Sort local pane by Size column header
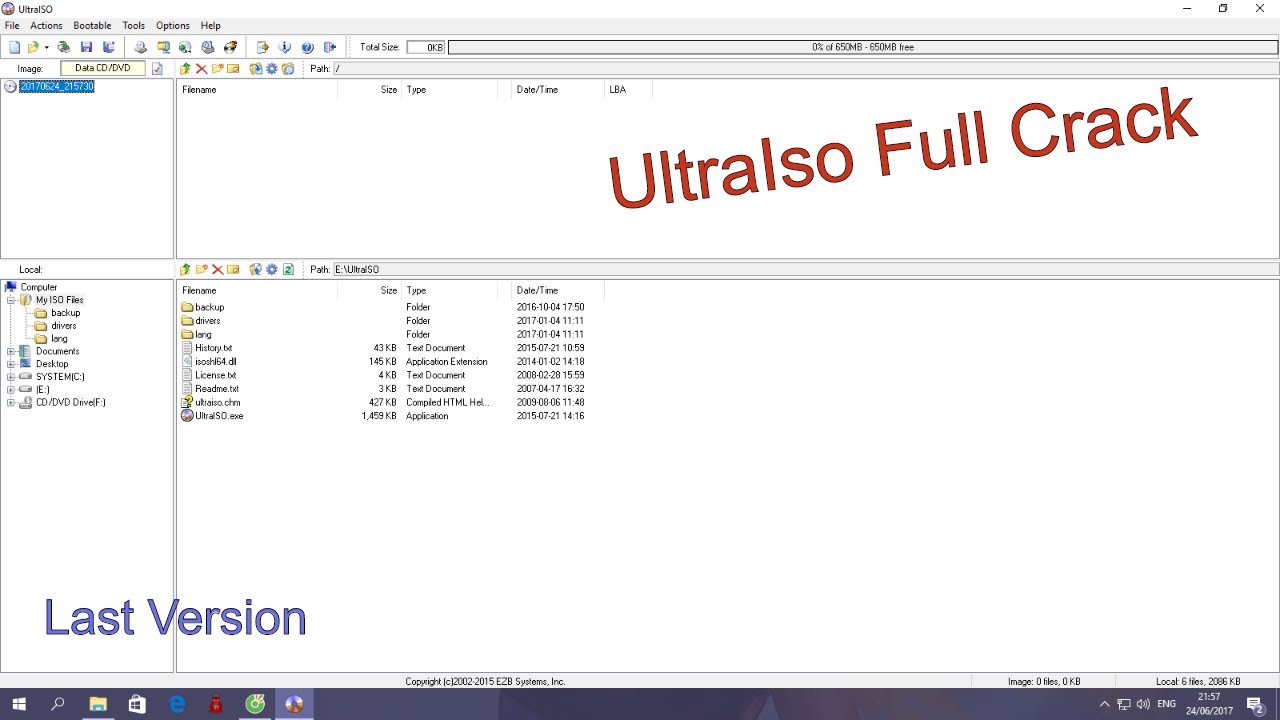1280x720 pixels. [388, 291]
